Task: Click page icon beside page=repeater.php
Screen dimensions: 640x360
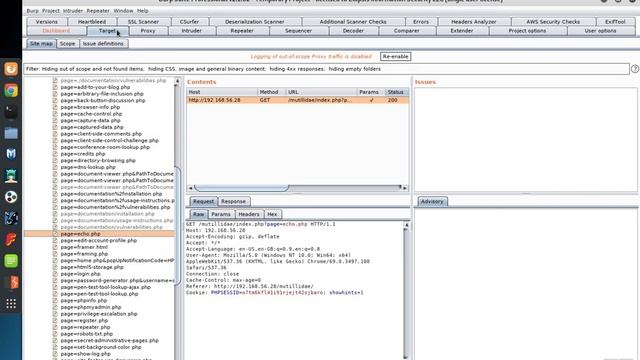Action: [55, 327]
